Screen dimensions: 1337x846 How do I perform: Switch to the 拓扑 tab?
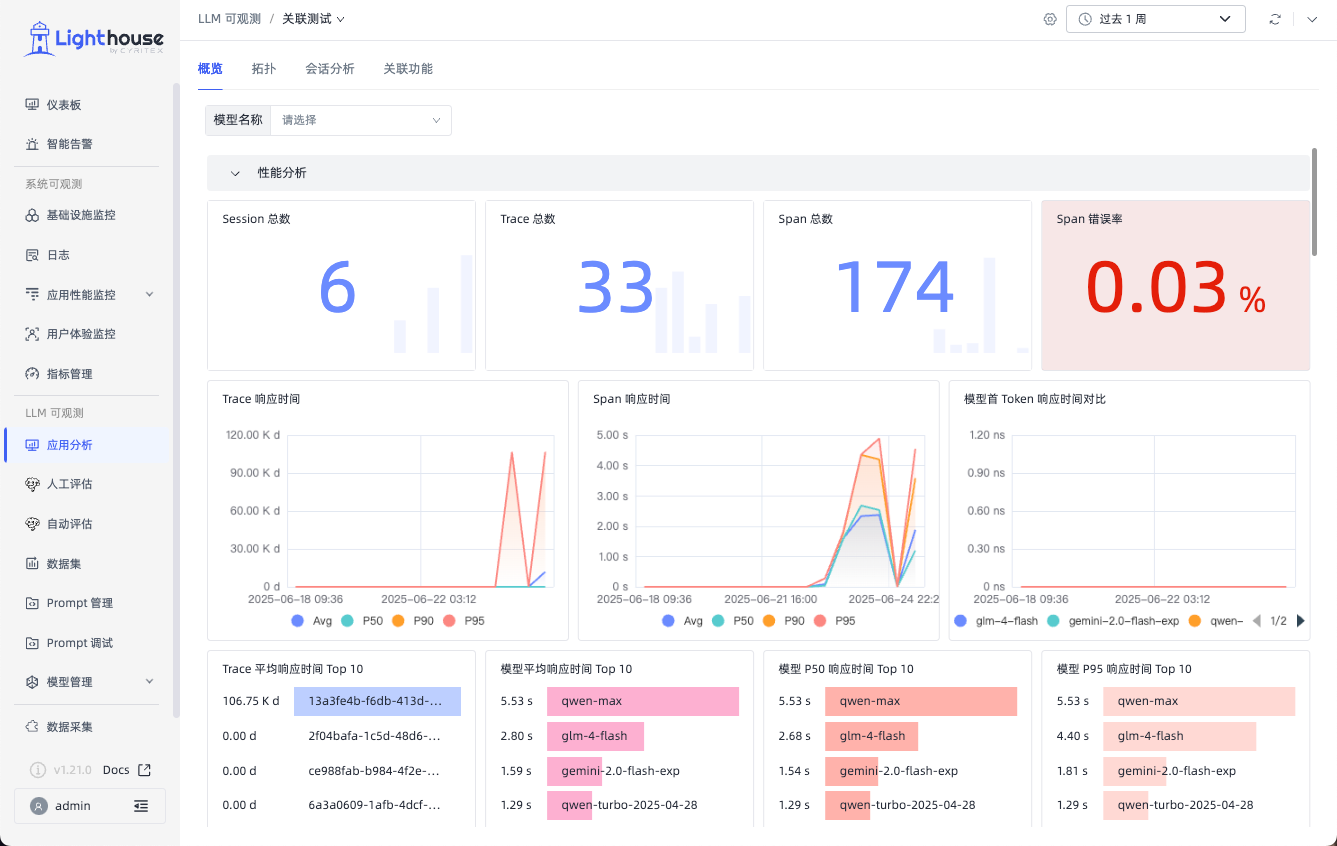click(264, 69)
